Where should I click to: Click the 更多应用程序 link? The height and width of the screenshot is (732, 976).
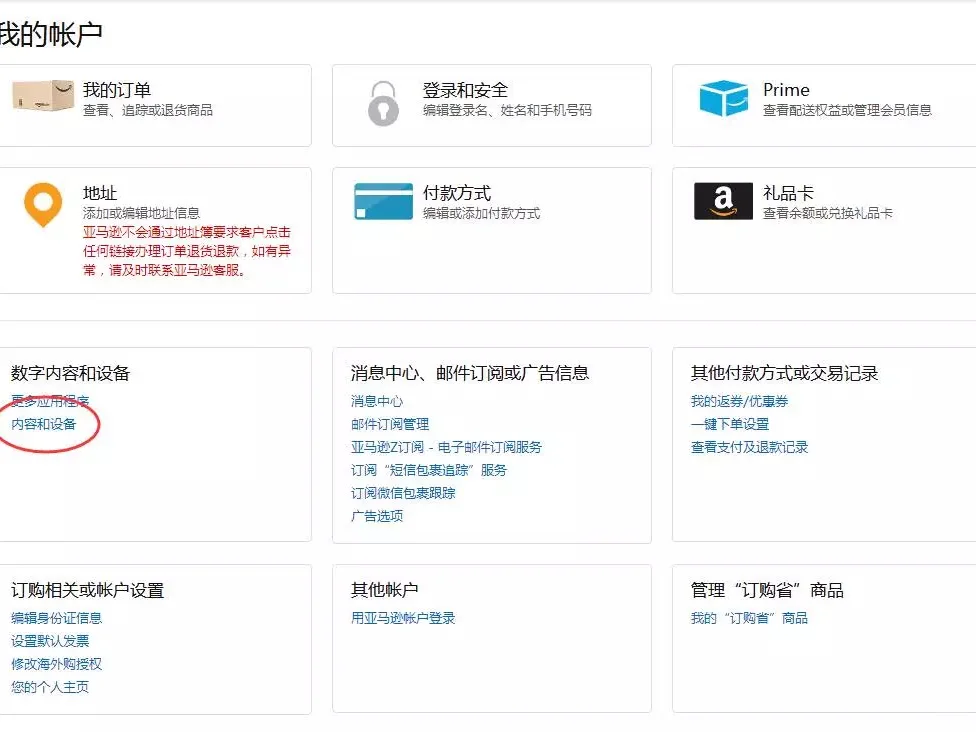click(50, 401)
